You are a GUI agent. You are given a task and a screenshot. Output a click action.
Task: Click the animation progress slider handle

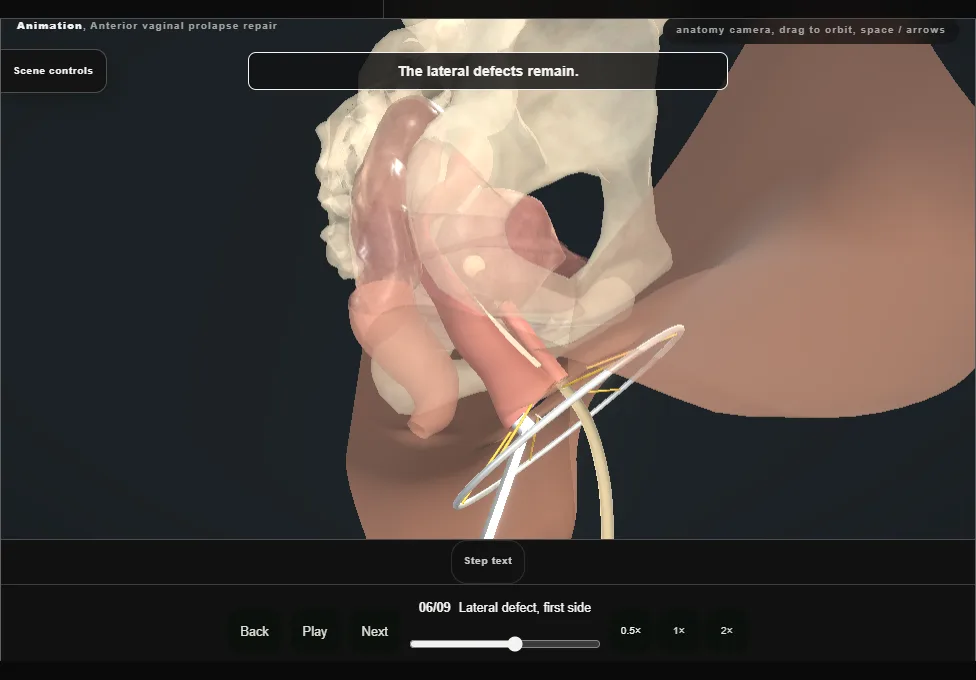pyautogui.click(x=515, y=644)
